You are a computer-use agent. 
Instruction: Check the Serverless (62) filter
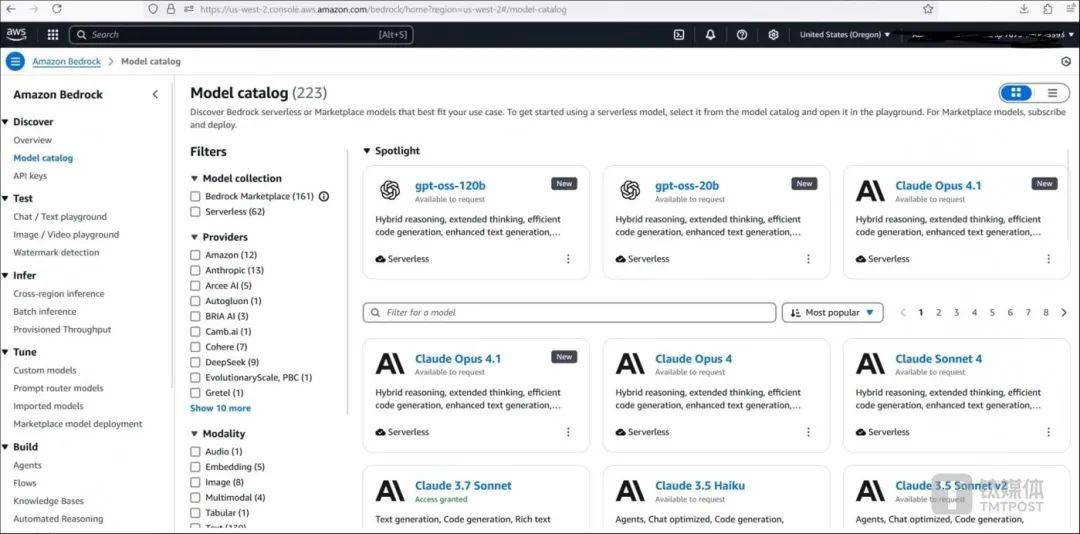pos(195,212)
